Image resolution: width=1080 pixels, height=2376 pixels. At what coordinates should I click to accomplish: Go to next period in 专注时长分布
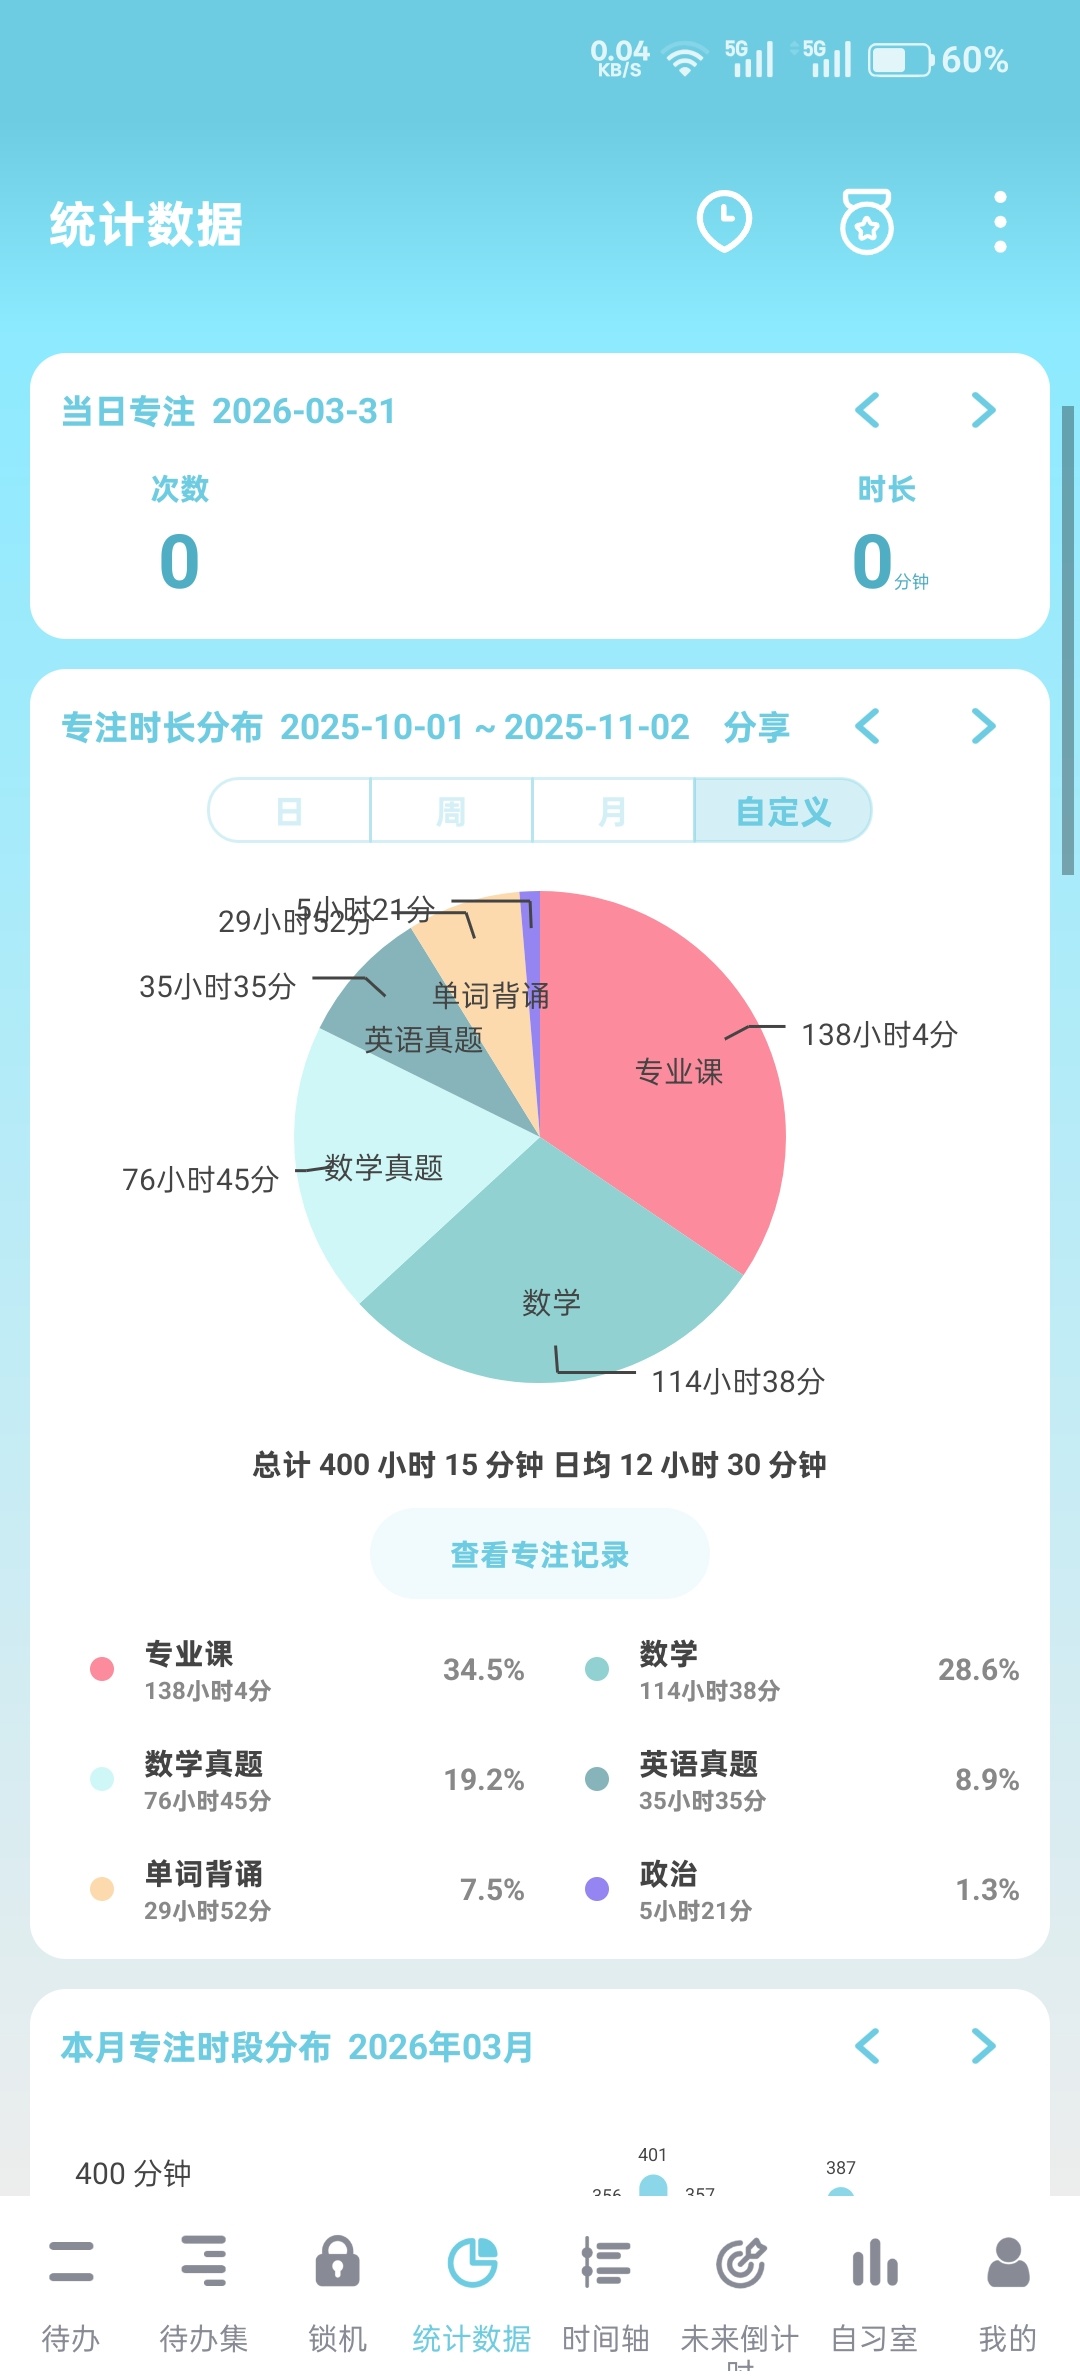tap(983, 727)
